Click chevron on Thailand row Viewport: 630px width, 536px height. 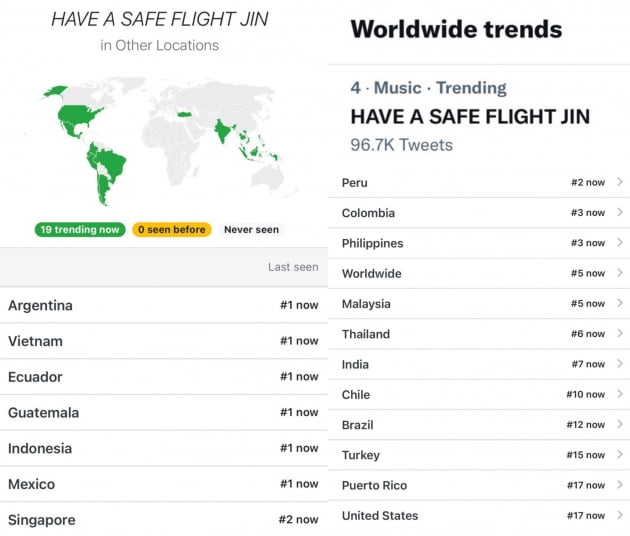(620, 333)
